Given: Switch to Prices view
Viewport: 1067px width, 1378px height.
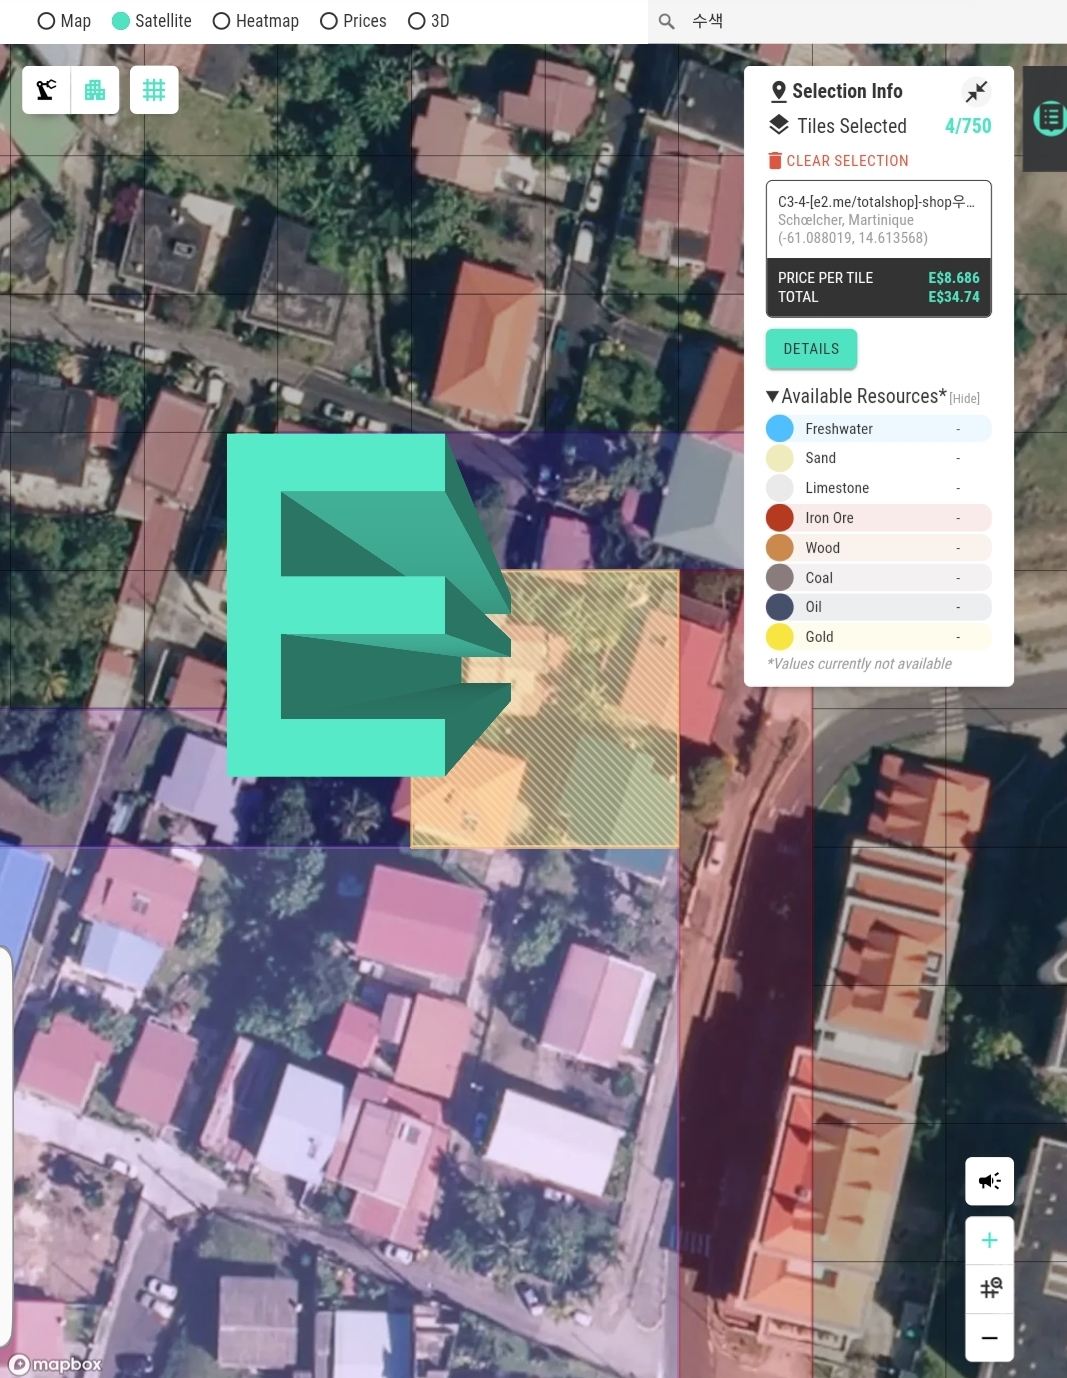Looking at the screenshot, I should point(329,21).
